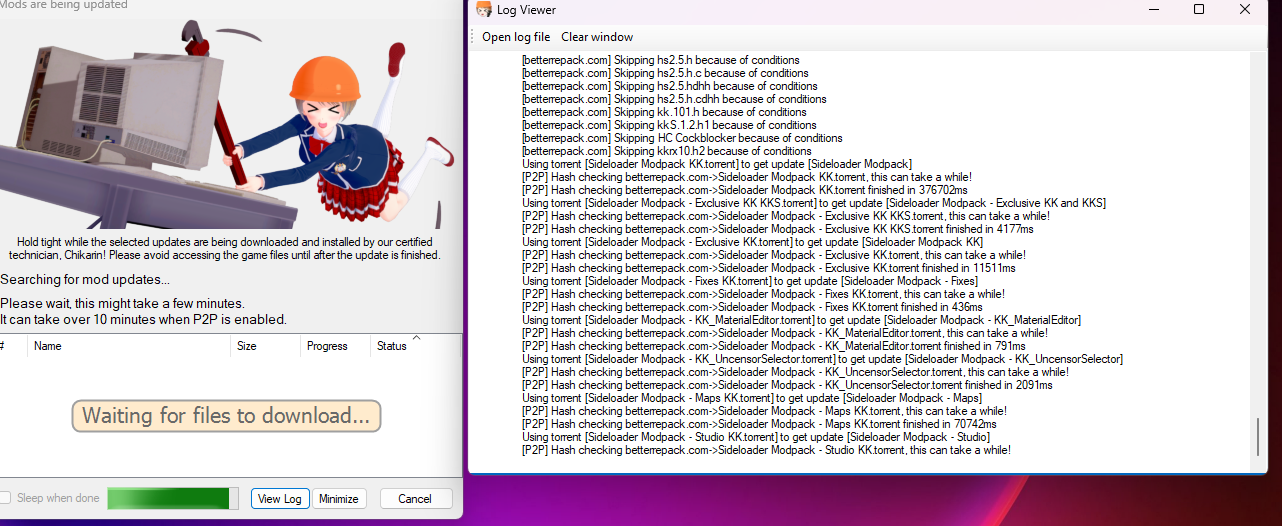
Task: Open log file from Log Viewer toolbar
Action: (516, 37)
